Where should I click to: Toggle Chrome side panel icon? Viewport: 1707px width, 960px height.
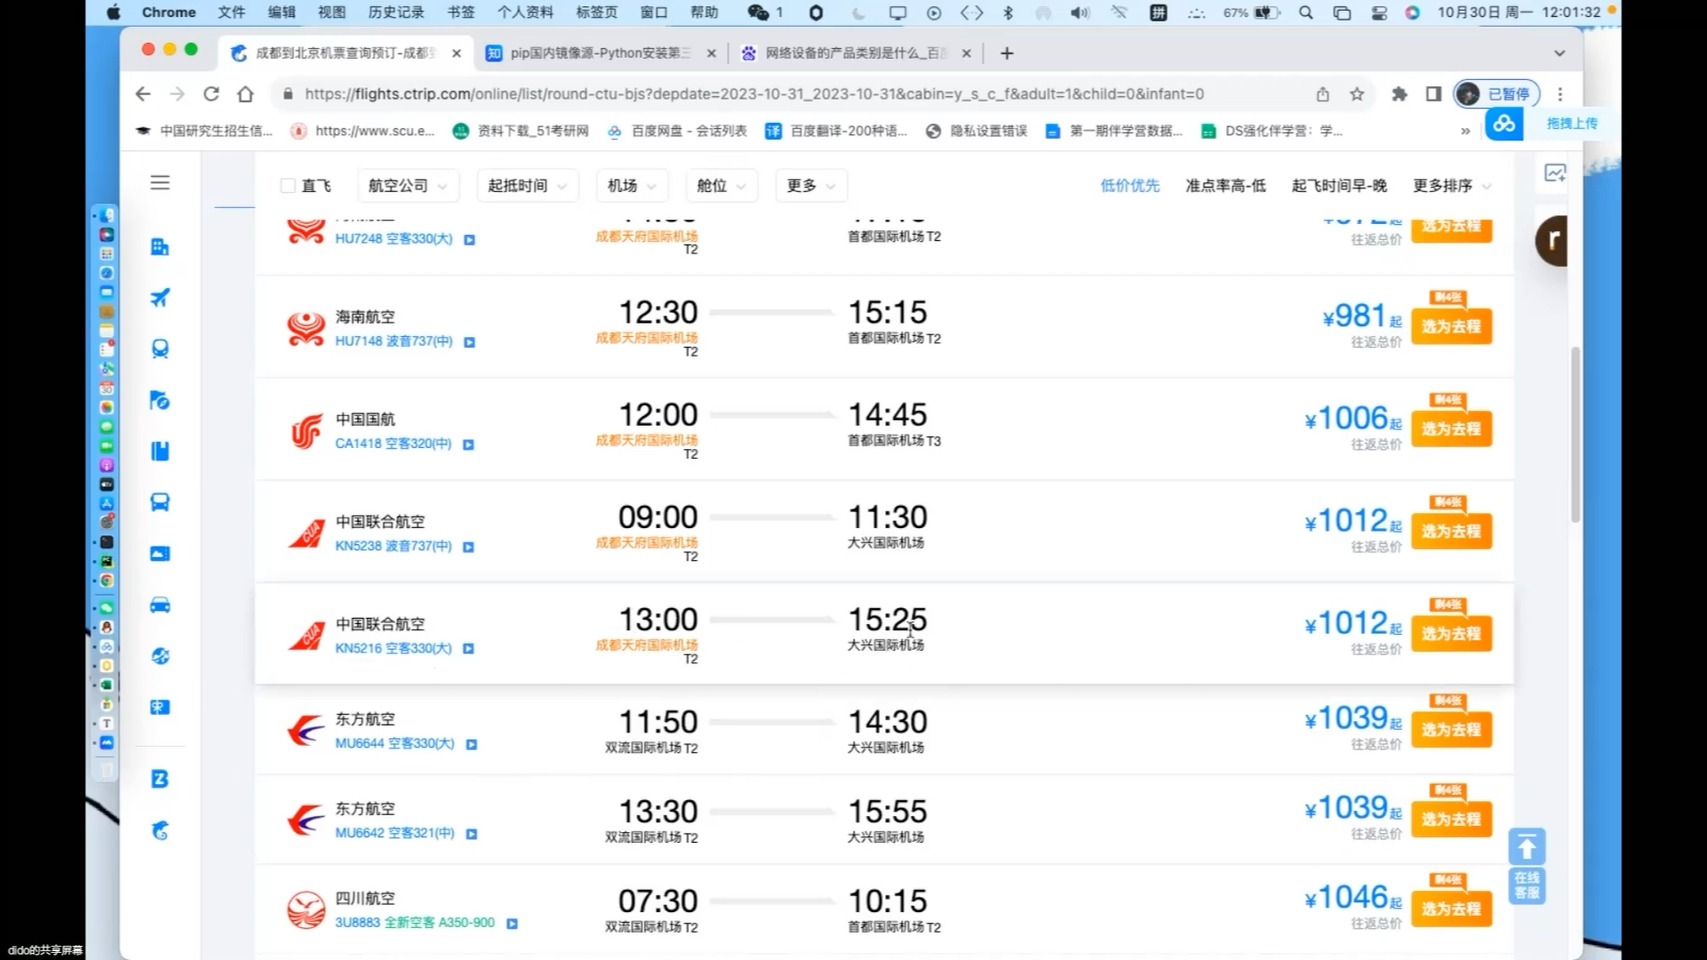[1433, 94]
